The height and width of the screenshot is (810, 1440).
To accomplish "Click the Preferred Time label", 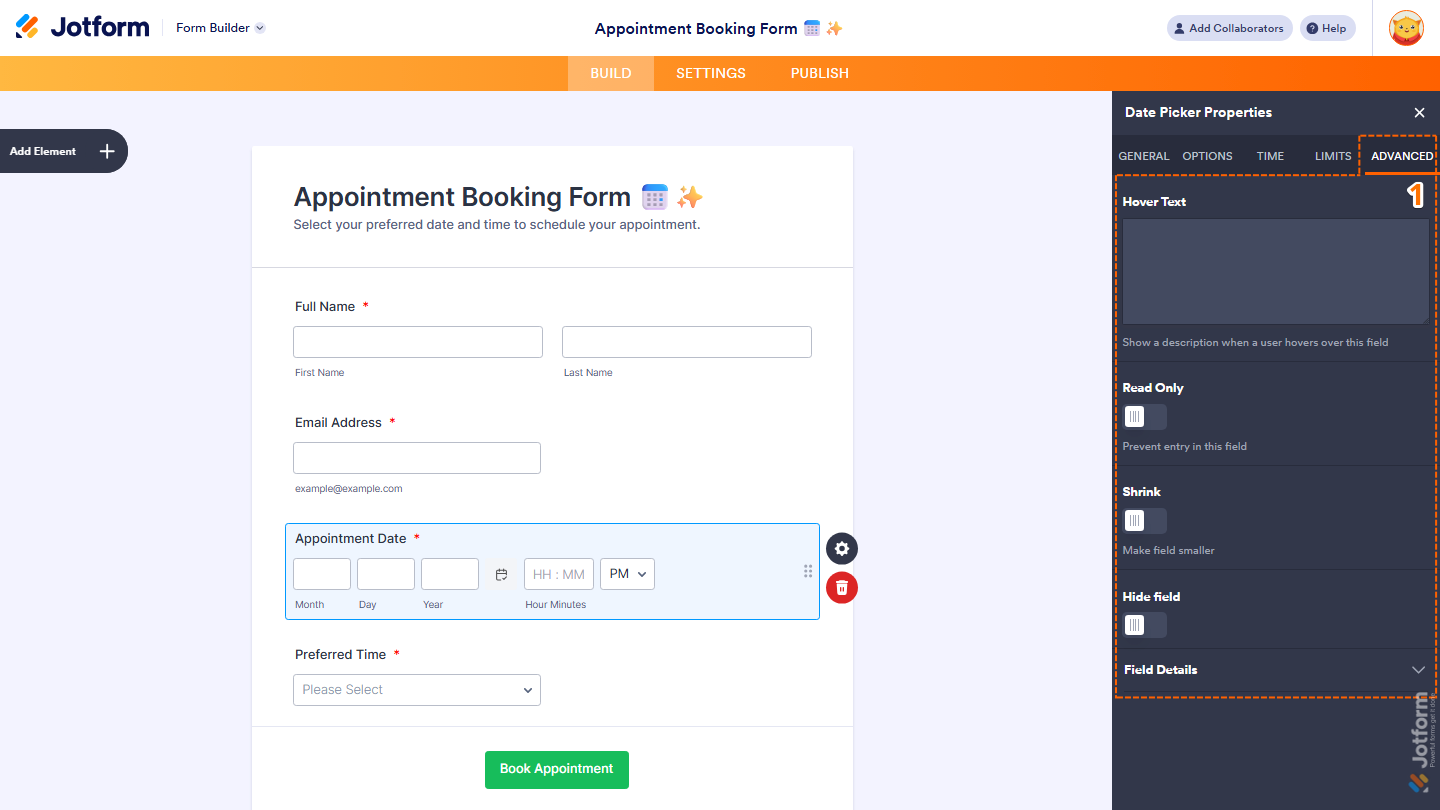I will (340, 655).
